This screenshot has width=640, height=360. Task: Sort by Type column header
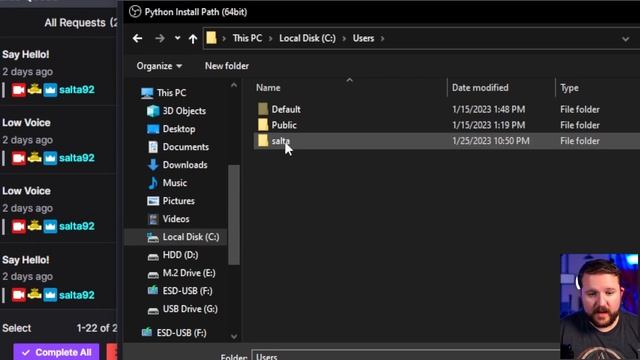569,88
